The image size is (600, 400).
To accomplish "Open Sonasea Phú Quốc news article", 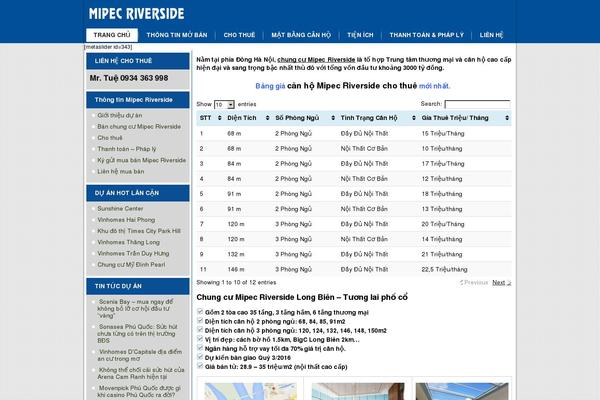I will (x=137, y=334).
